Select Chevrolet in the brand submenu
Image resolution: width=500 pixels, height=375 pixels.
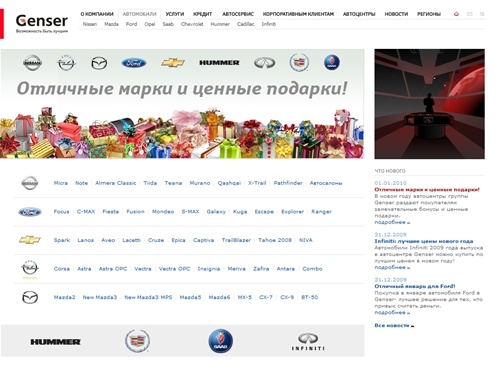tap(192, 24)
